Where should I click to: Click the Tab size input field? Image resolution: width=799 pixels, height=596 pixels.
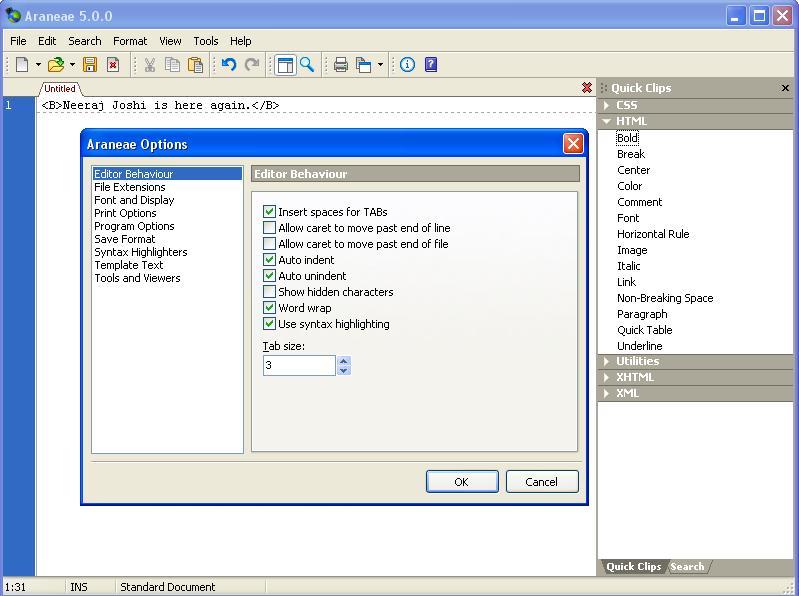299,365
